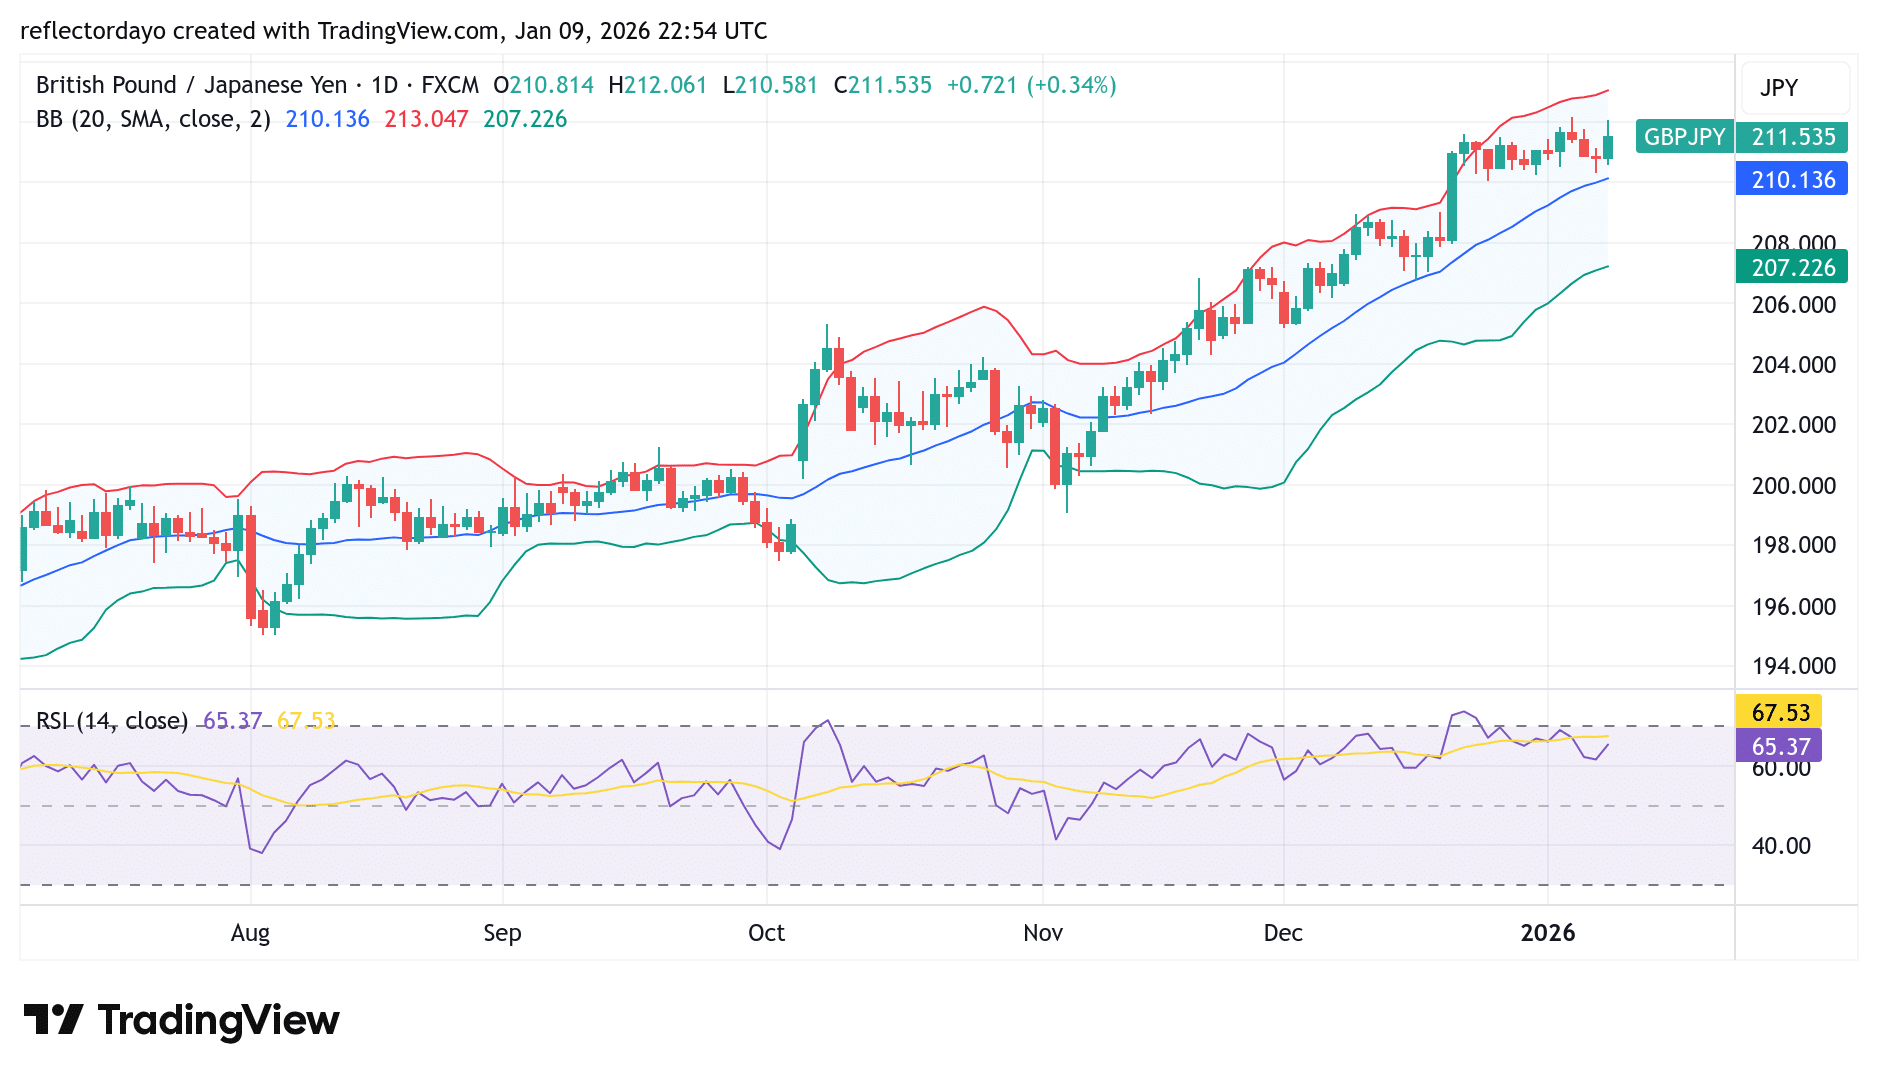Toggle visibility of the BB indicator
The image size is (1878, 1080).
tap(150, 119)
